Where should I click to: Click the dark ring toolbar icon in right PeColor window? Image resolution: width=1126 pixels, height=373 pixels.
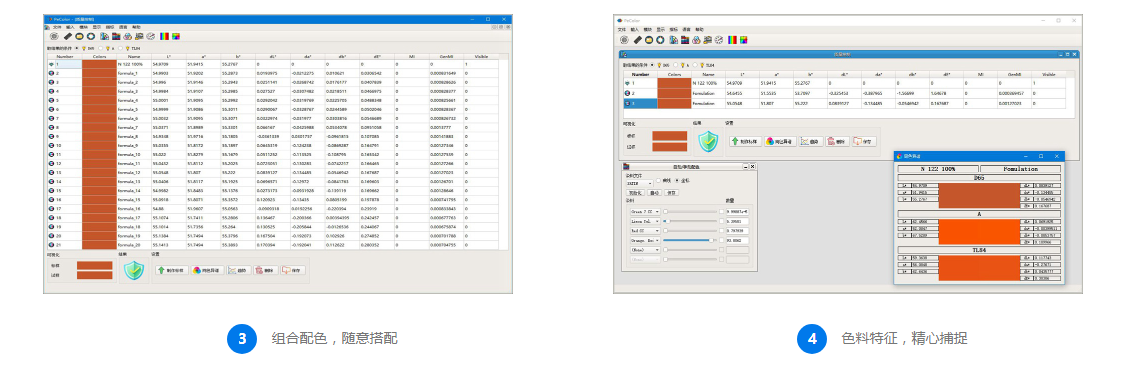tap(660, 40)
